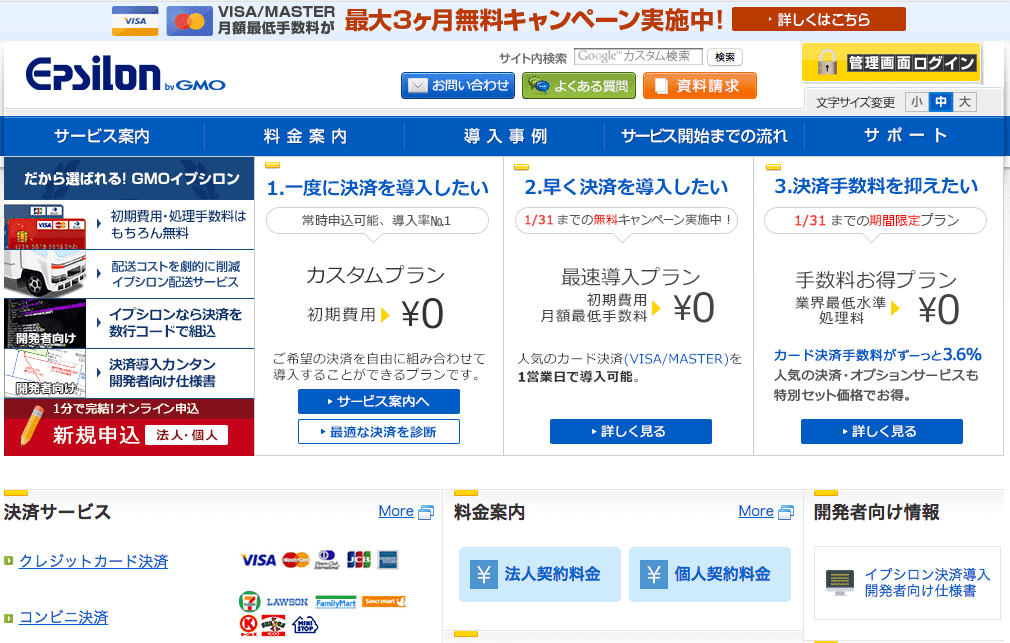
Task: Open イプシロンなら決済を数行コードで組込 link
Action: (175, 323)
